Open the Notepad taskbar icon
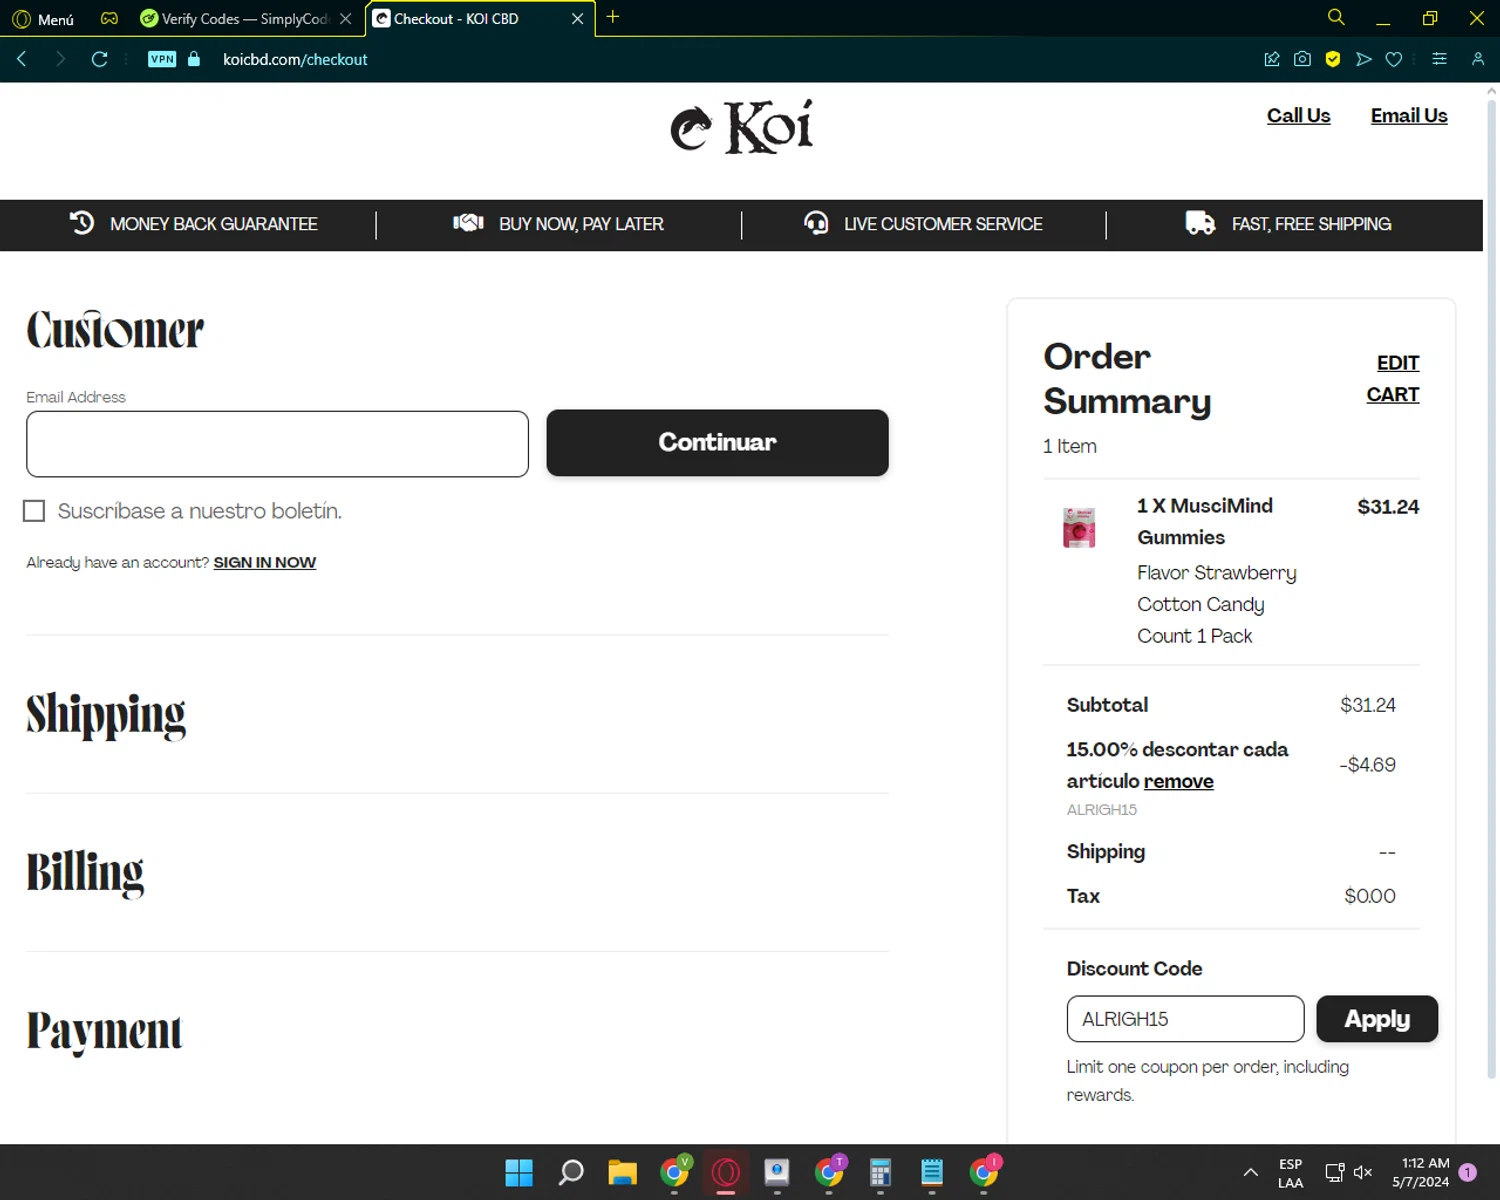This screenshot has width=1500, height=1200. (932, 1172)
